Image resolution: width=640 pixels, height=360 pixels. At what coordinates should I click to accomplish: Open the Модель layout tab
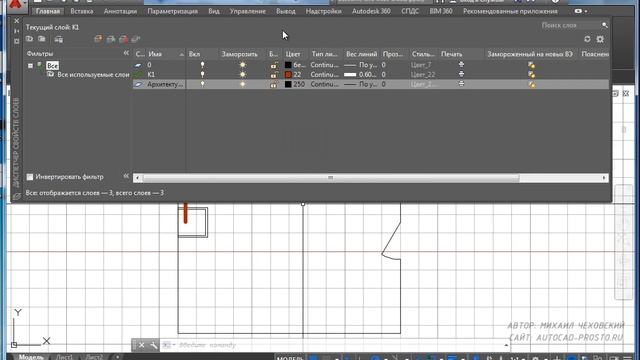click(x=31, y=357)
